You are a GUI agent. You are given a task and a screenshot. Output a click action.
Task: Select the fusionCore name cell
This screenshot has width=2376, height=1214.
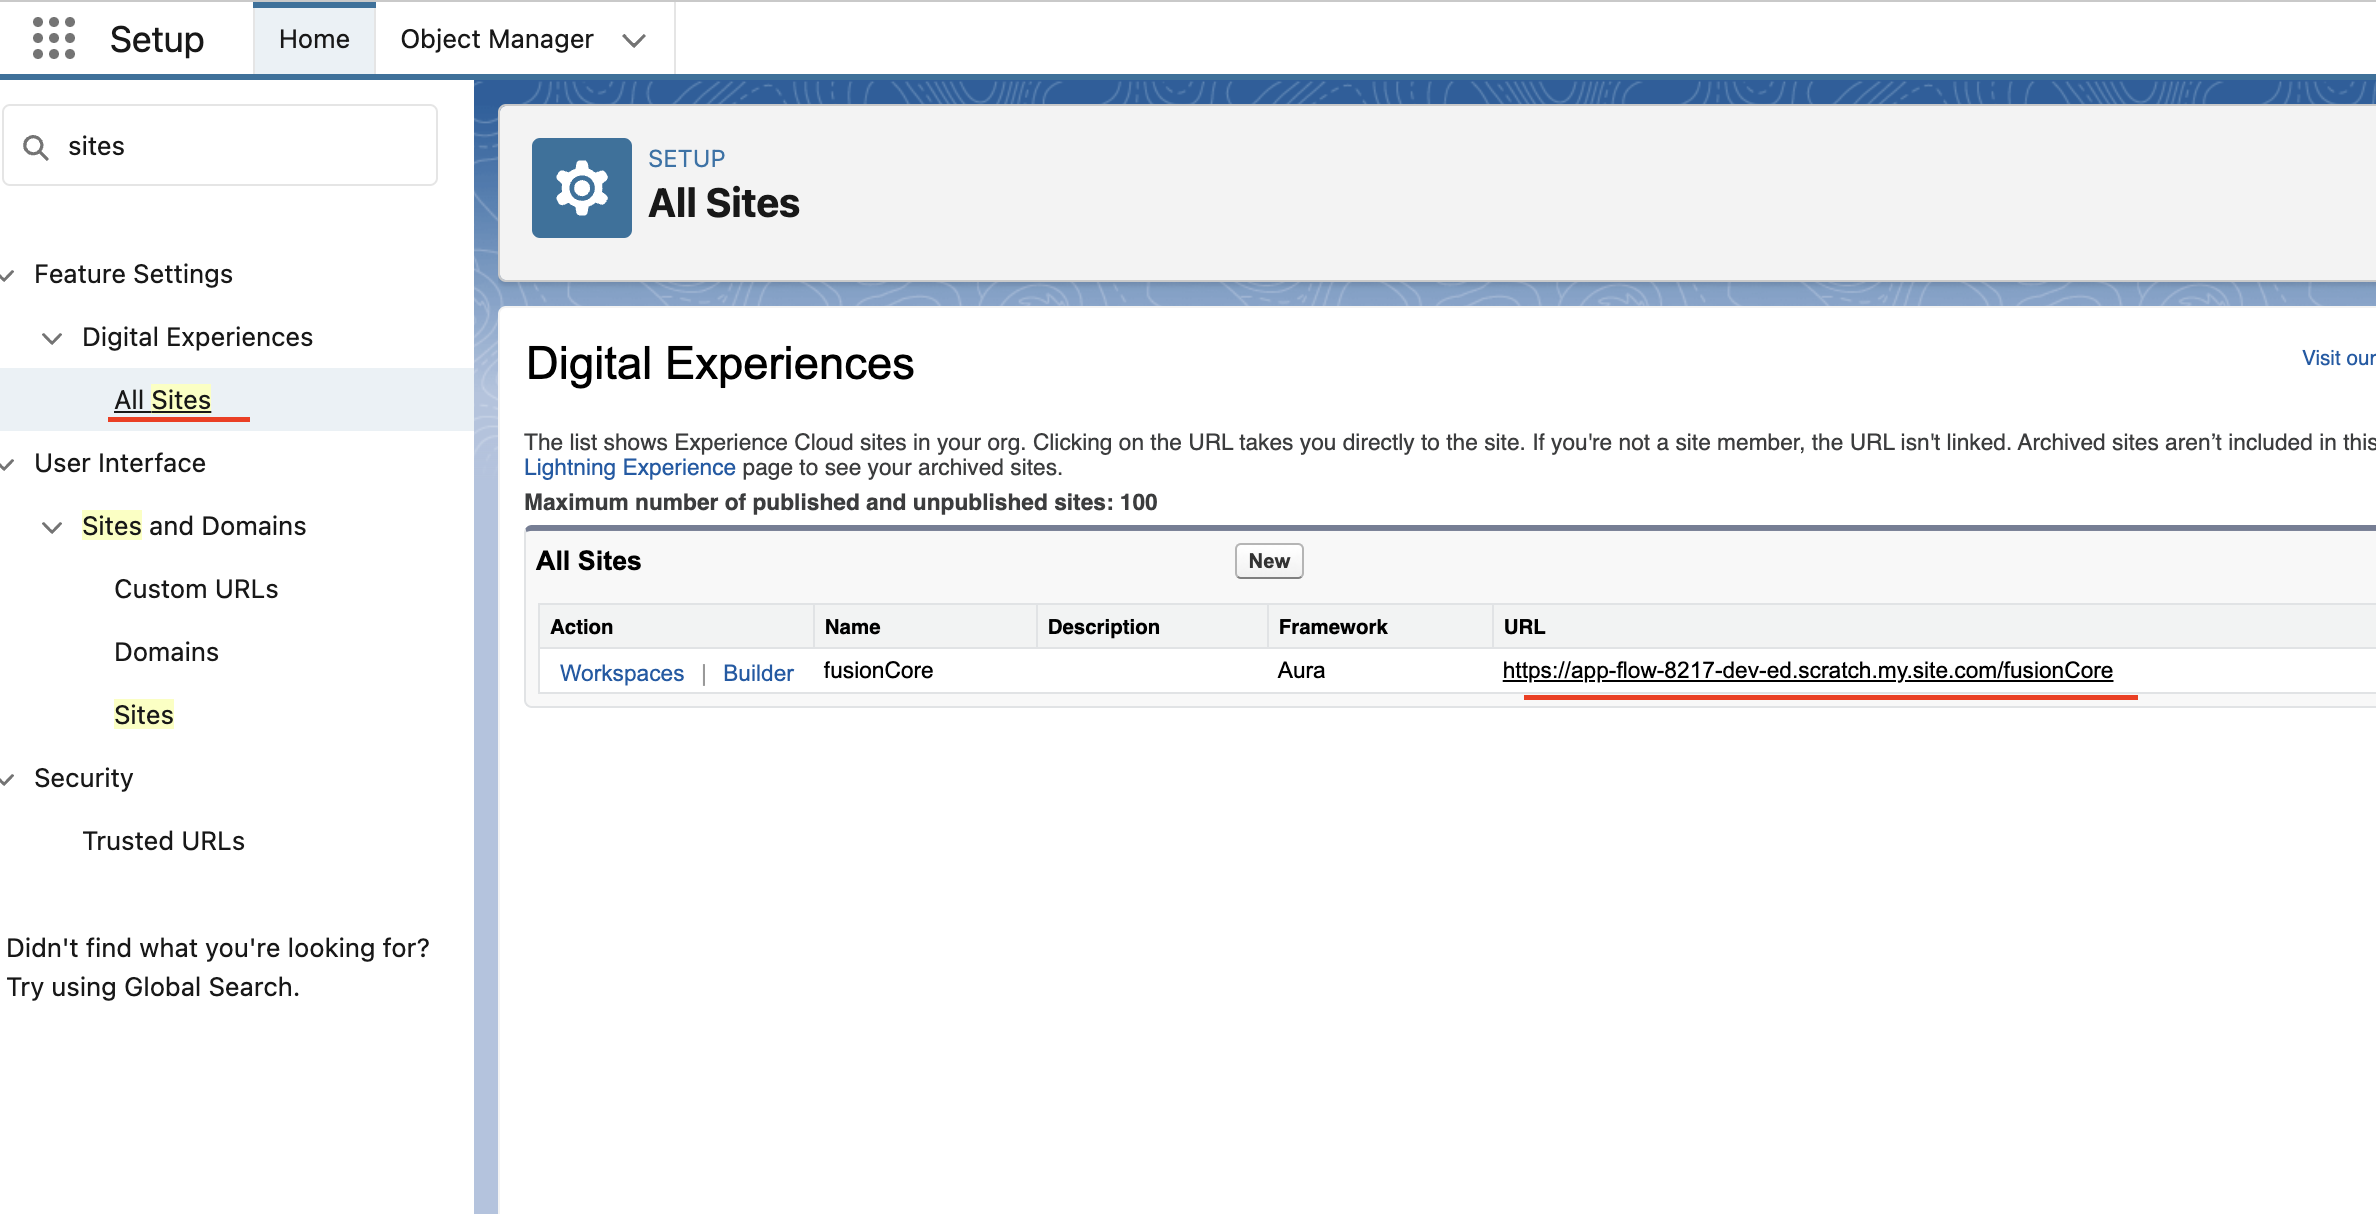tap(878, 670)
